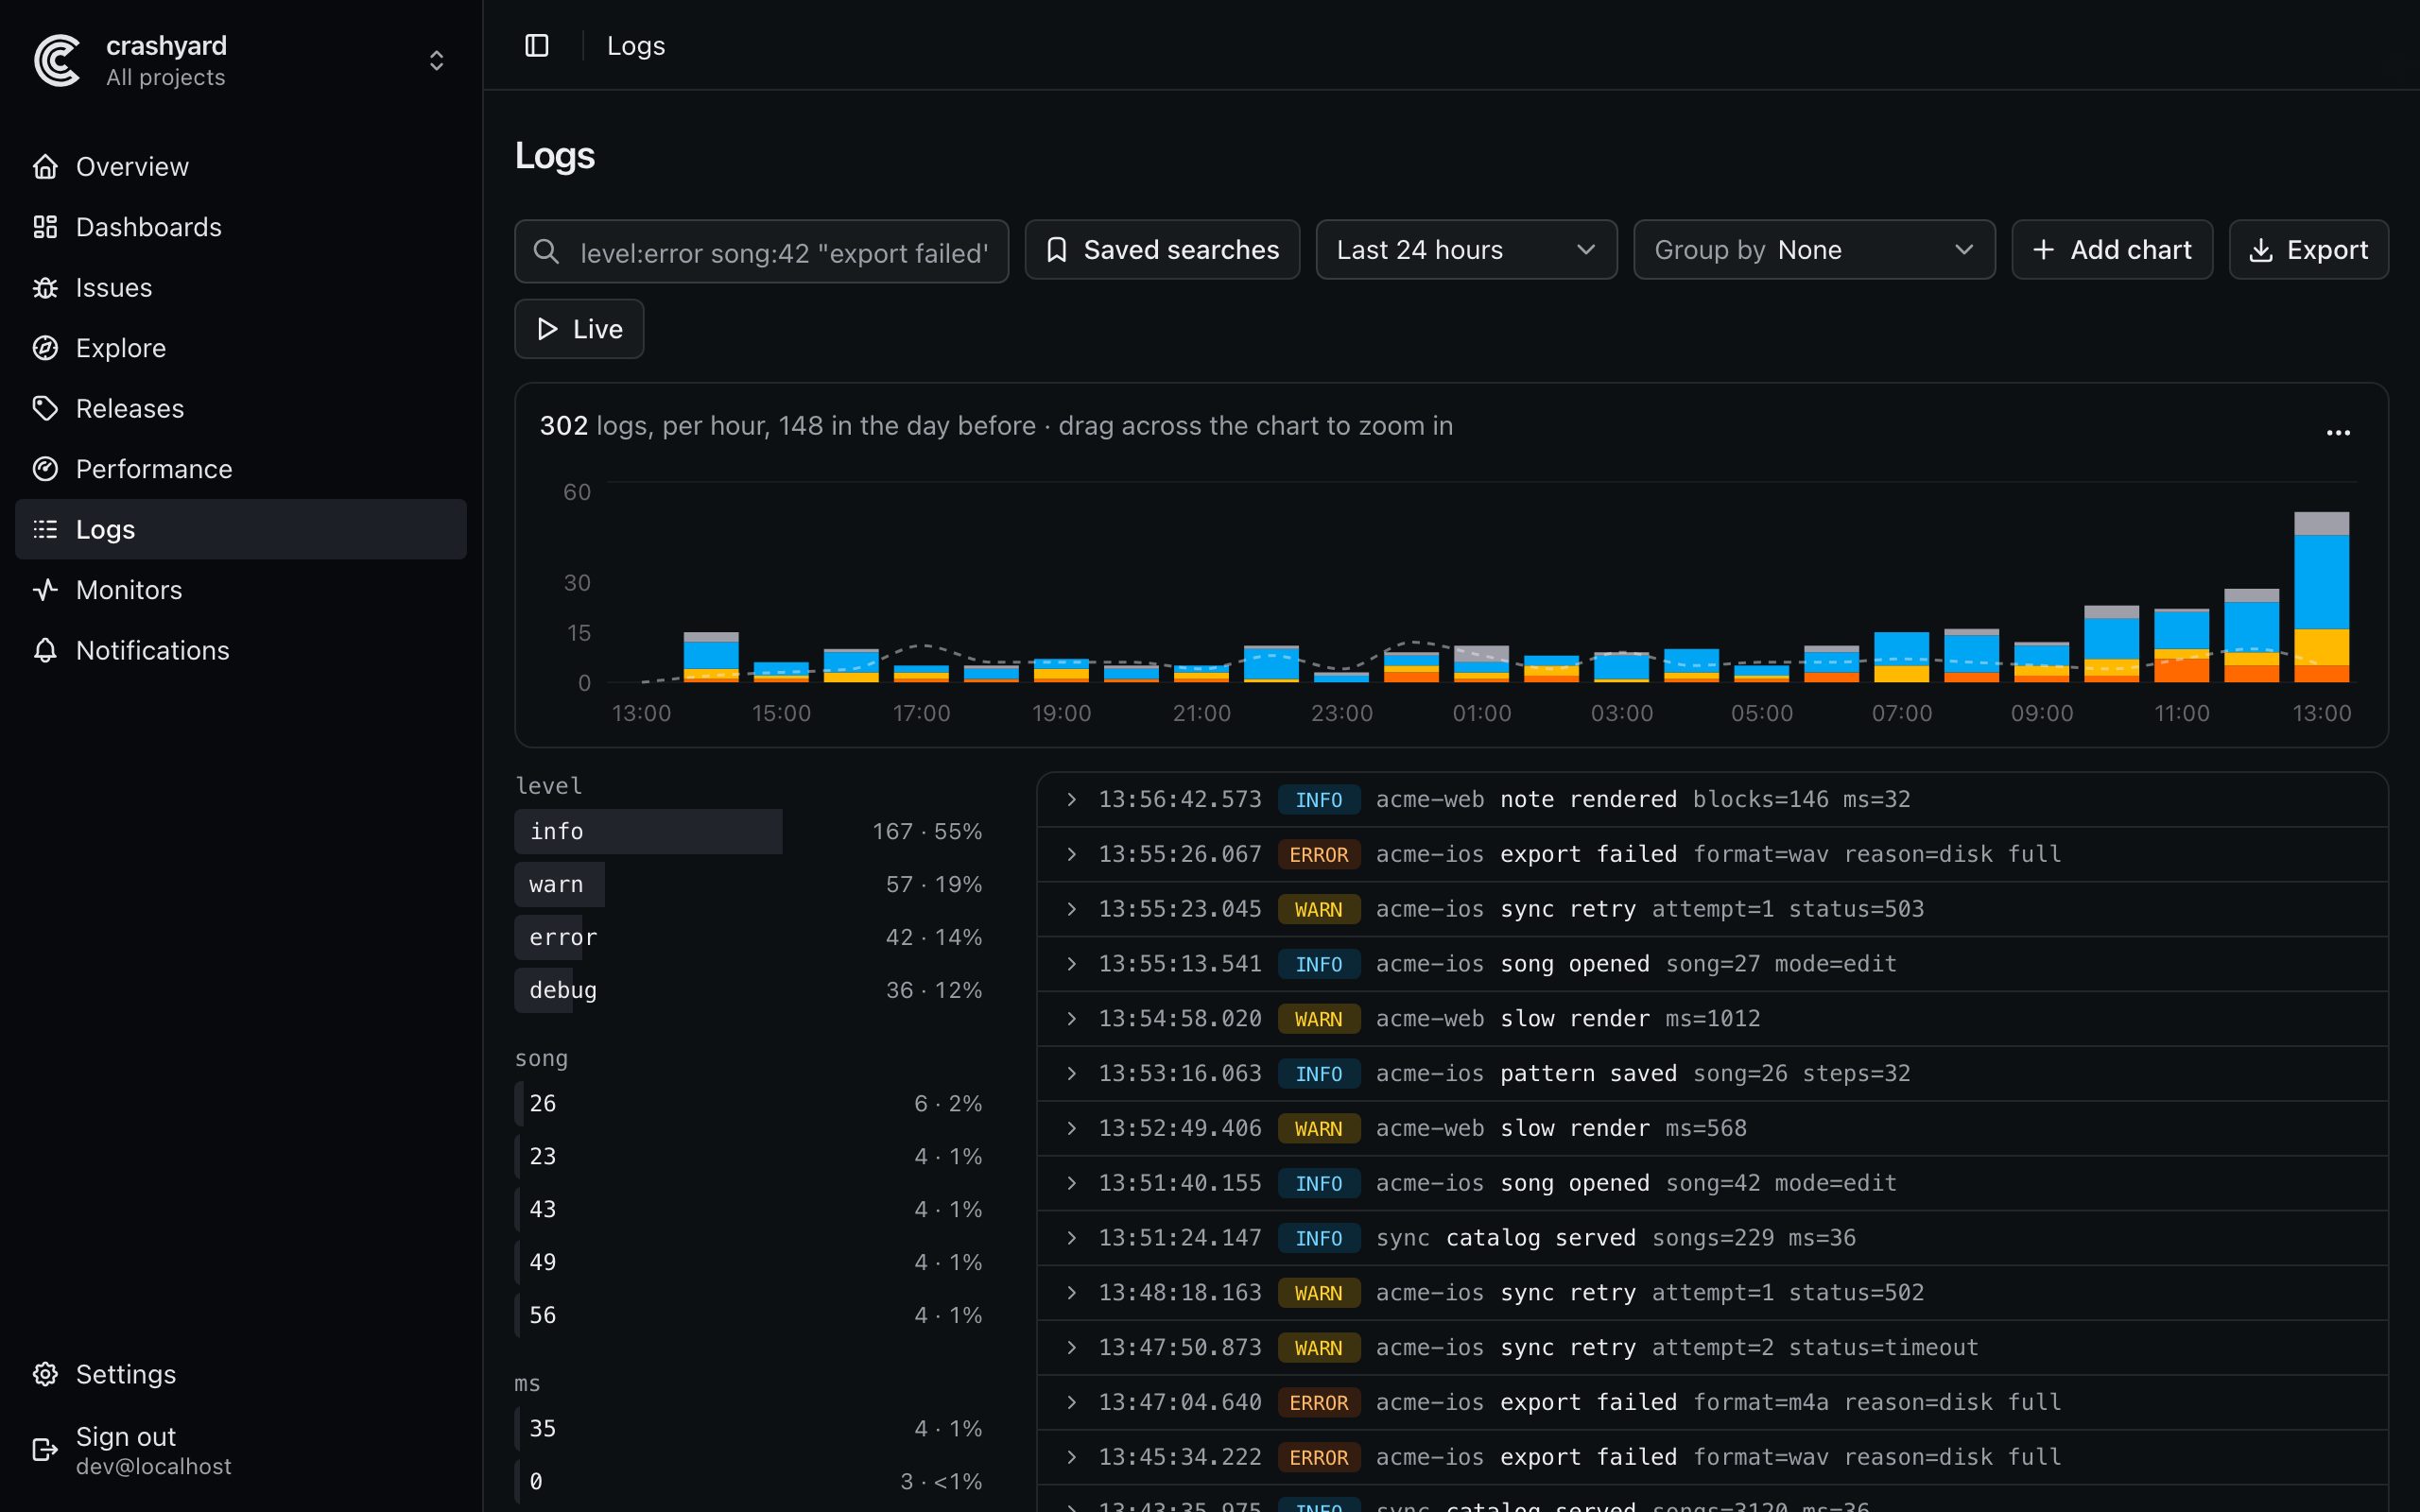Start Live log streaming

click(x=579, y=329)
